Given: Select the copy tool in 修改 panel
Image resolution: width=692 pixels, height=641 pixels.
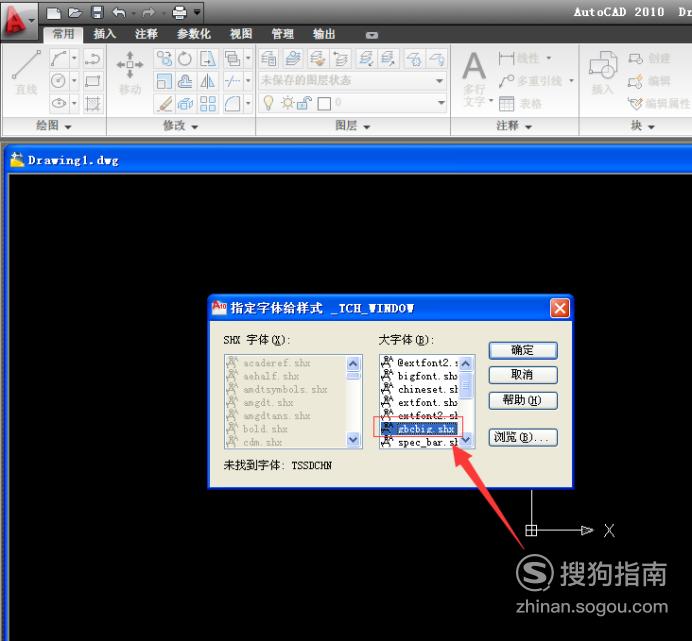Looking at the screenshot, I should tap(164, 58).
